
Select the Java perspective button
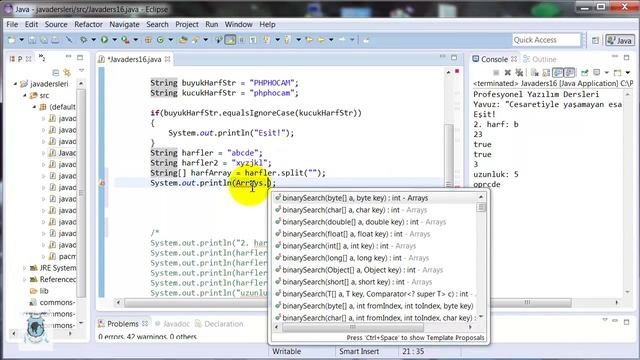tap(620, 40)
